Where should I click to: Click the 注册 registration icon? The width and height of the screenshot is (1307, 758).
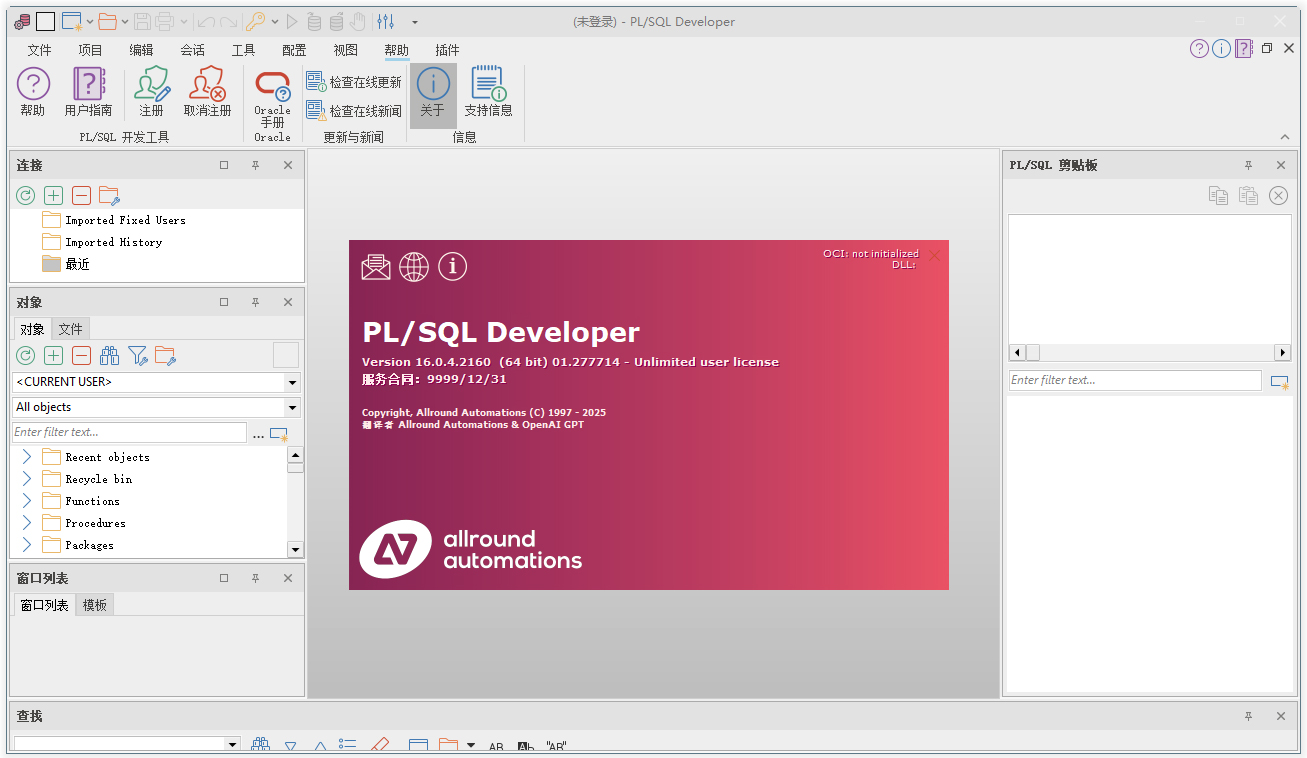coord(151,90)
